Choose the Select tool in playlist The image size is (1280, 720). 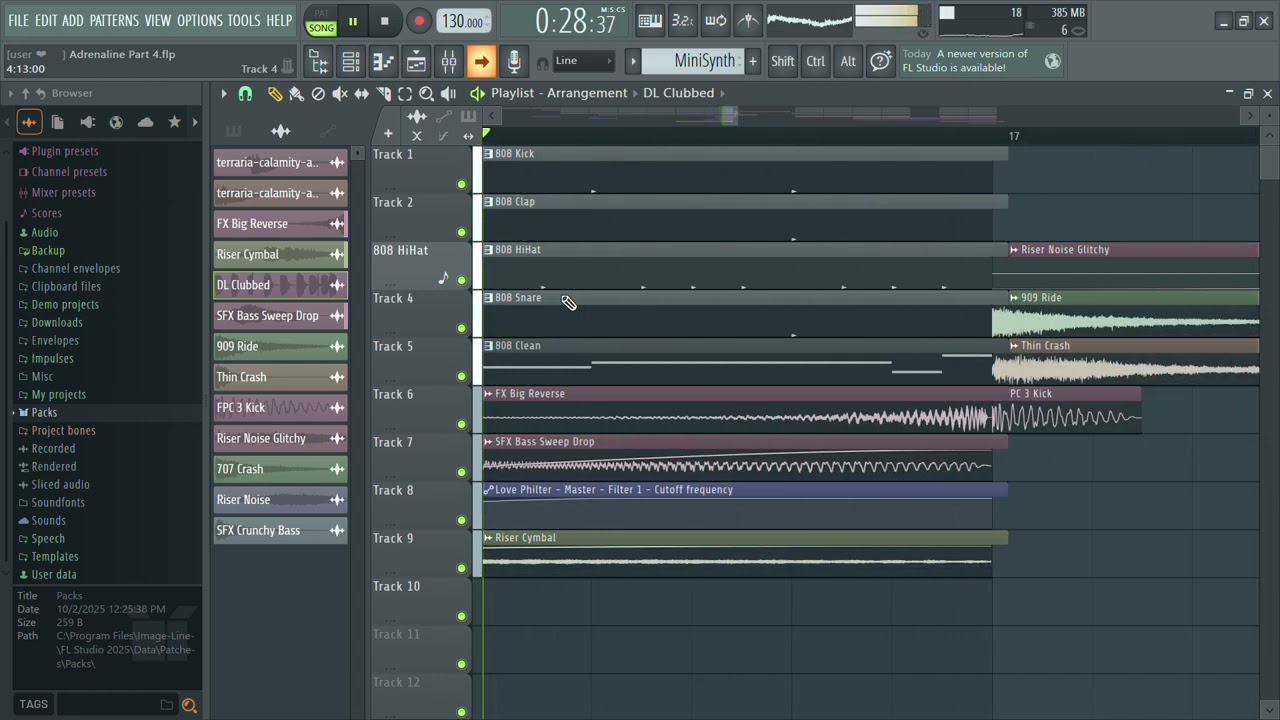point(405,93)
